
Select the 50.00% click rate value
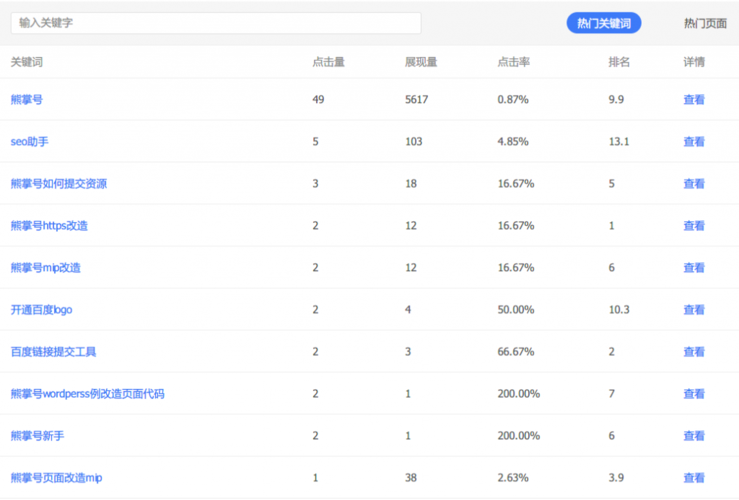click(516, 310)
